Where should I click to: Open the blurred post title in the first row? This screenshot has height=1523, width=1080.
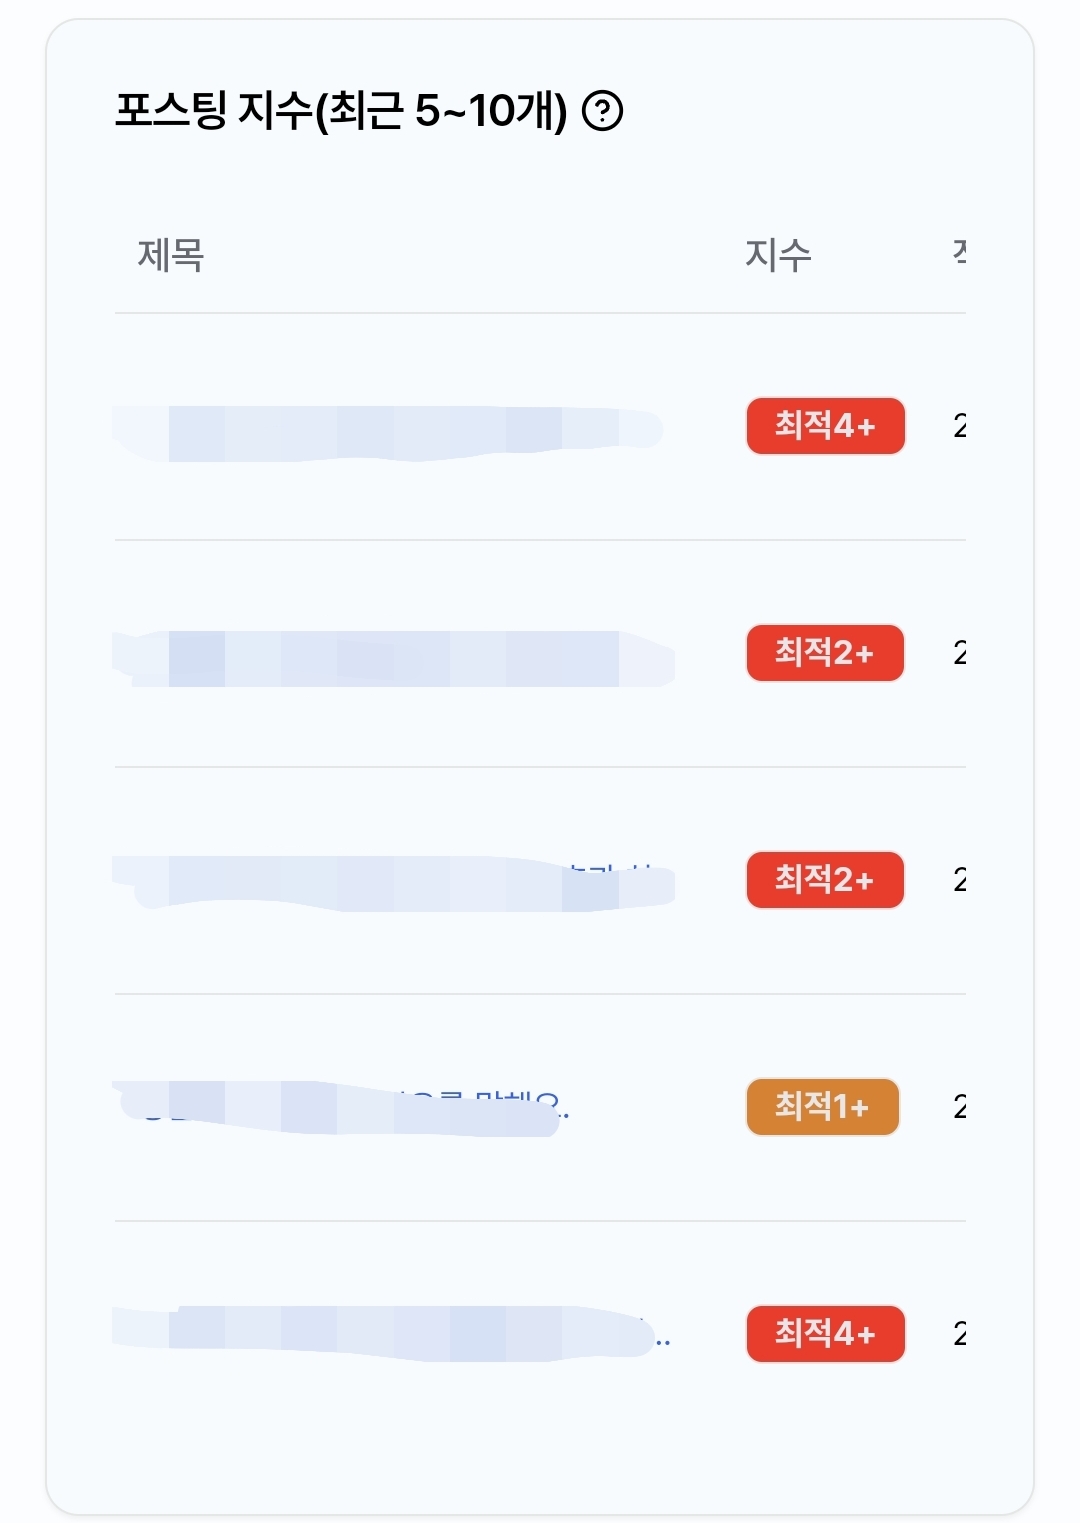pos(388,433)
